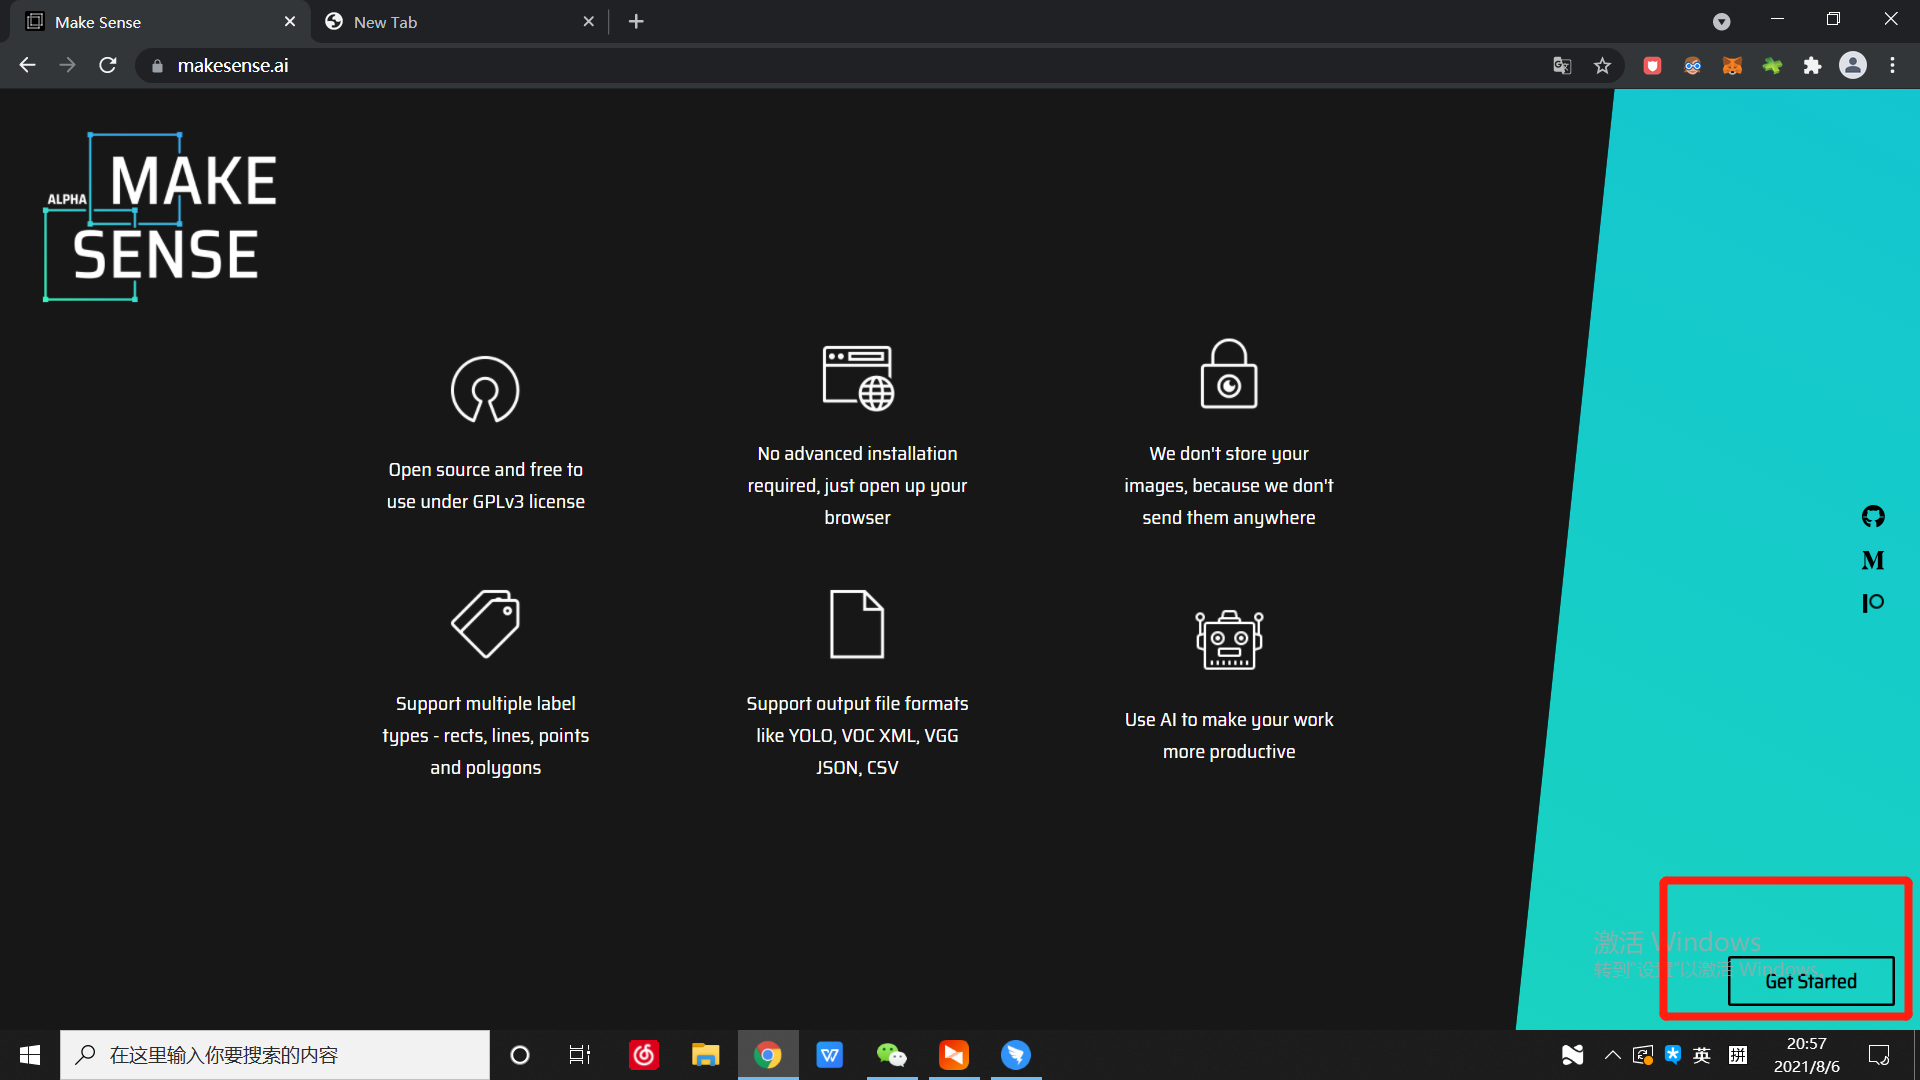Viewport: 1920px width, 1080px height.
Task: Click the Make Sense alpha logo
Action: coord(162,217)
